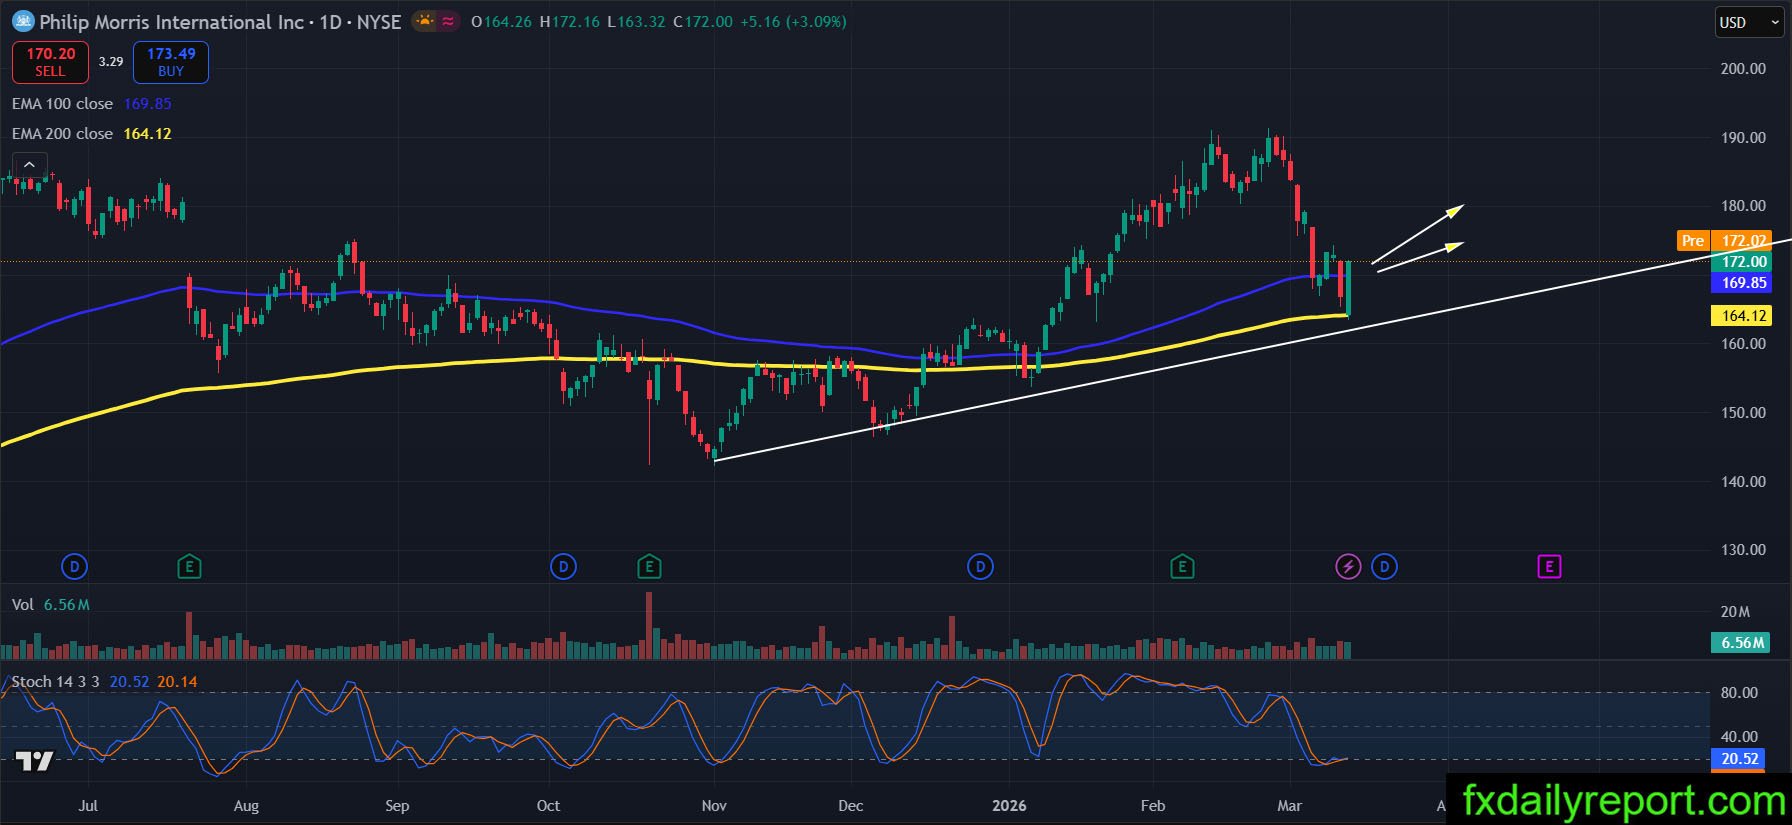The height and width of the screenshot is (825, 1792).
Task: Open the earnings marker in late October
Action: tap(649, 567)
